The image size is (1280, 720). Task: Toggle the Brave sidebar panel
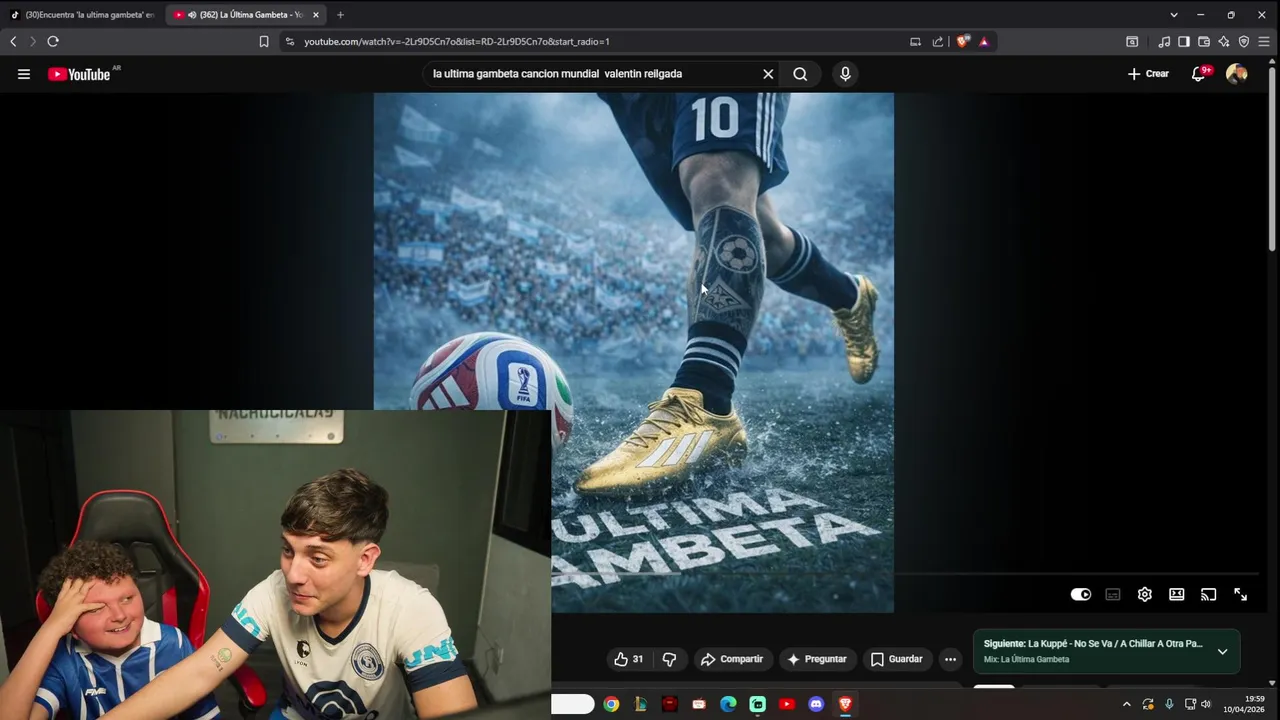point(1184,42)
